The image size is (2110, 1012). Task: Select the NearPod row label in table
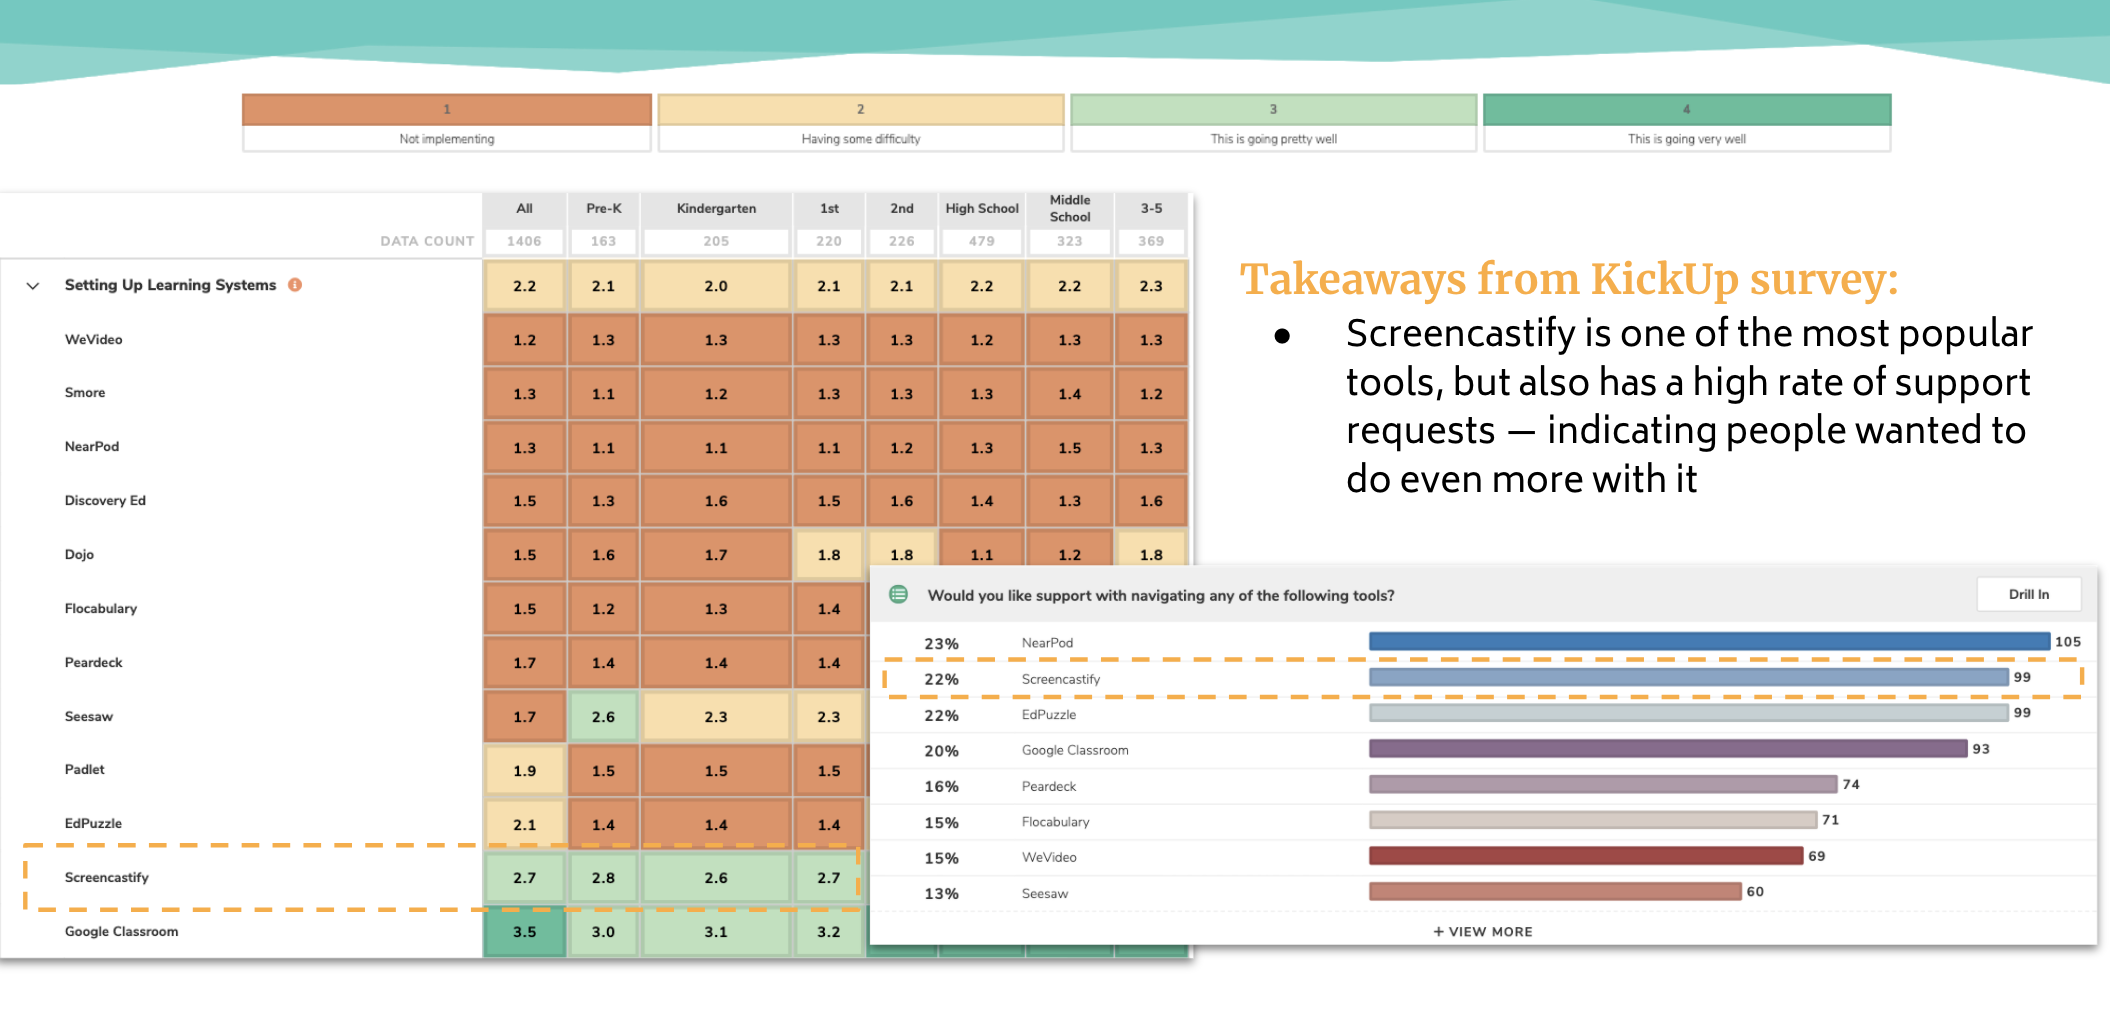(x=92, y=447)
